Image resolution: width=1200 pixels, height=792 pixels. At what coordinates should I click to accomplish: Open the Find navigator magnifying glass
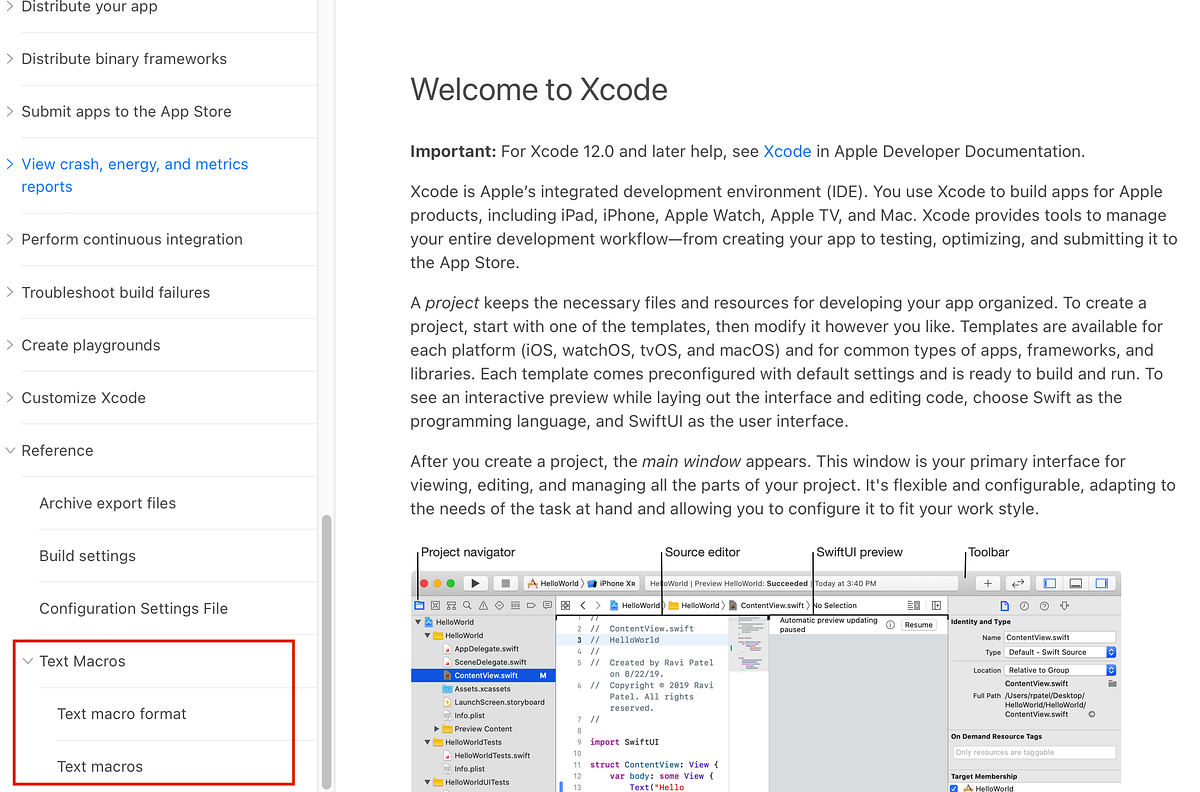[x=467, y=606]
